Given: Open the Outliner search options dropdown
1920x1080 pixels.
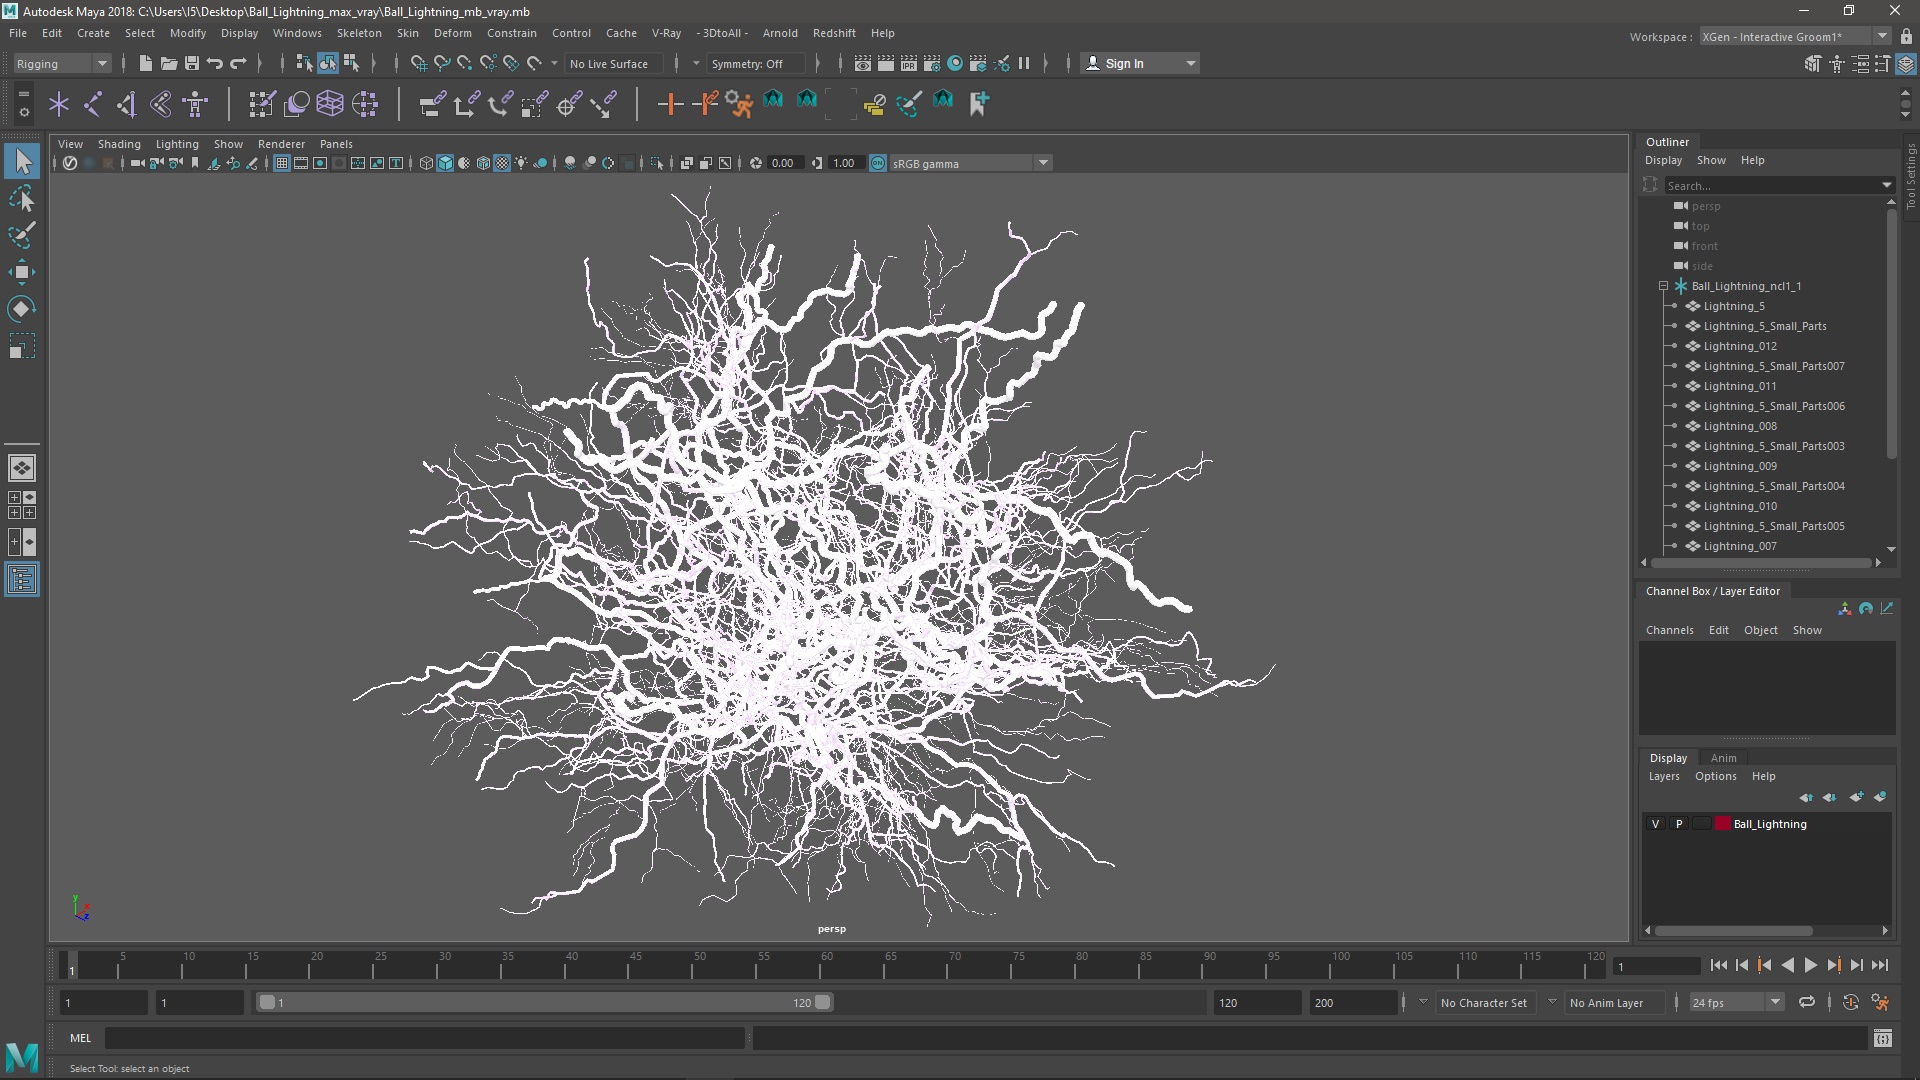Looking at the screenshot, I should (1887, 185).
